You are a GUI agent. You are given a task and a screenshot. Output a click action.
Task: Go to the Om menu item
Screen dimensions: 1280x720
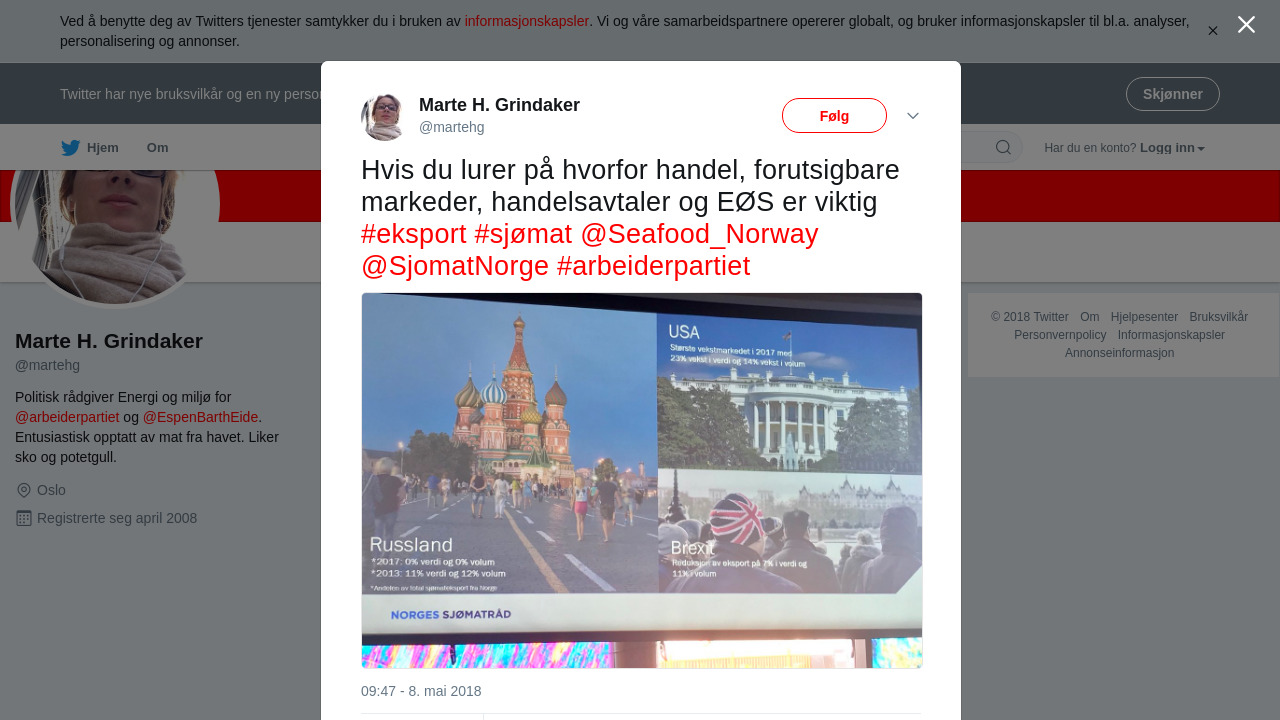point(158,148)
